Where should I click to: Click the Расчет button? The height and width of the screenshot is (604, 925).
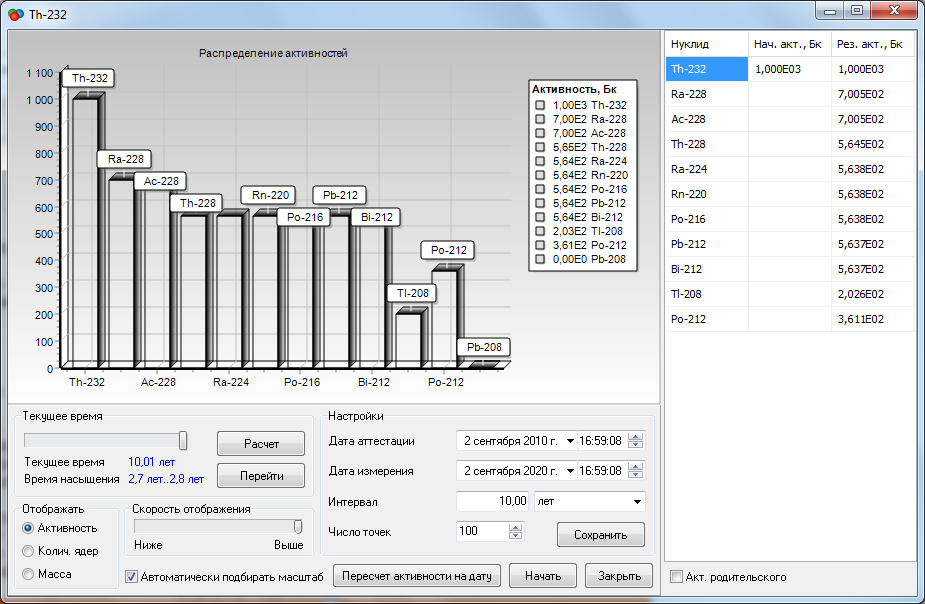260,443
